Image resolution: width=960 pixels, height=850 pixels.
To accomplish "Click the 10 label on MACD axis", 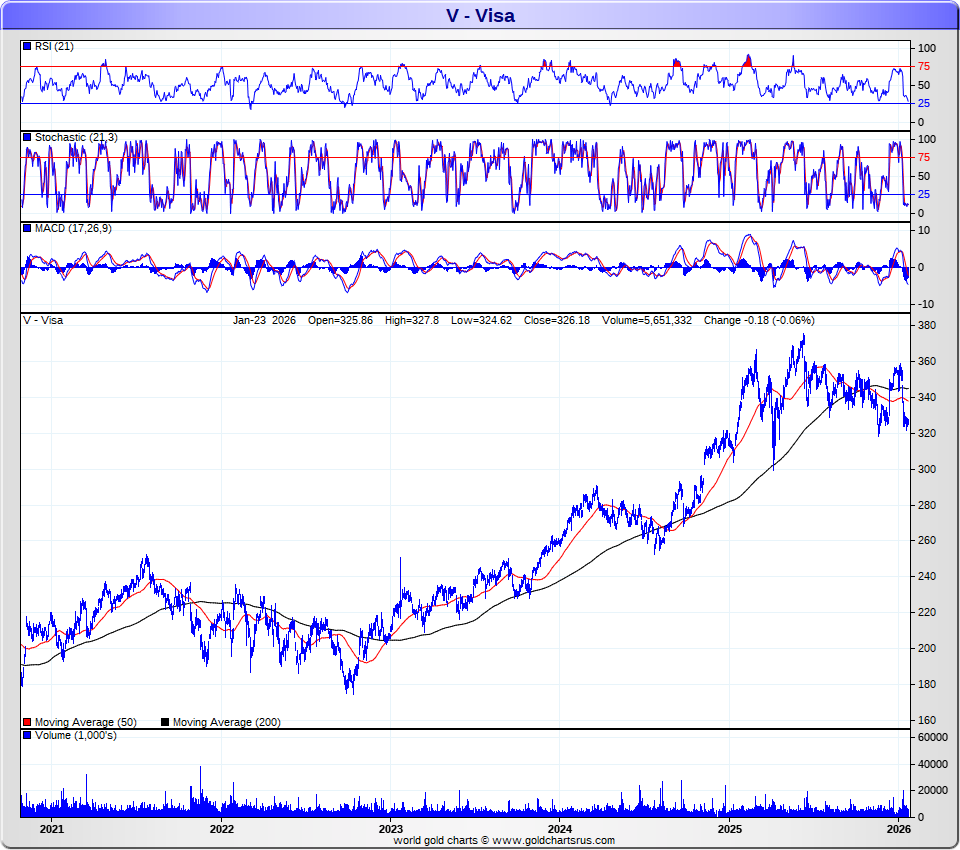I will pos(924,231).
